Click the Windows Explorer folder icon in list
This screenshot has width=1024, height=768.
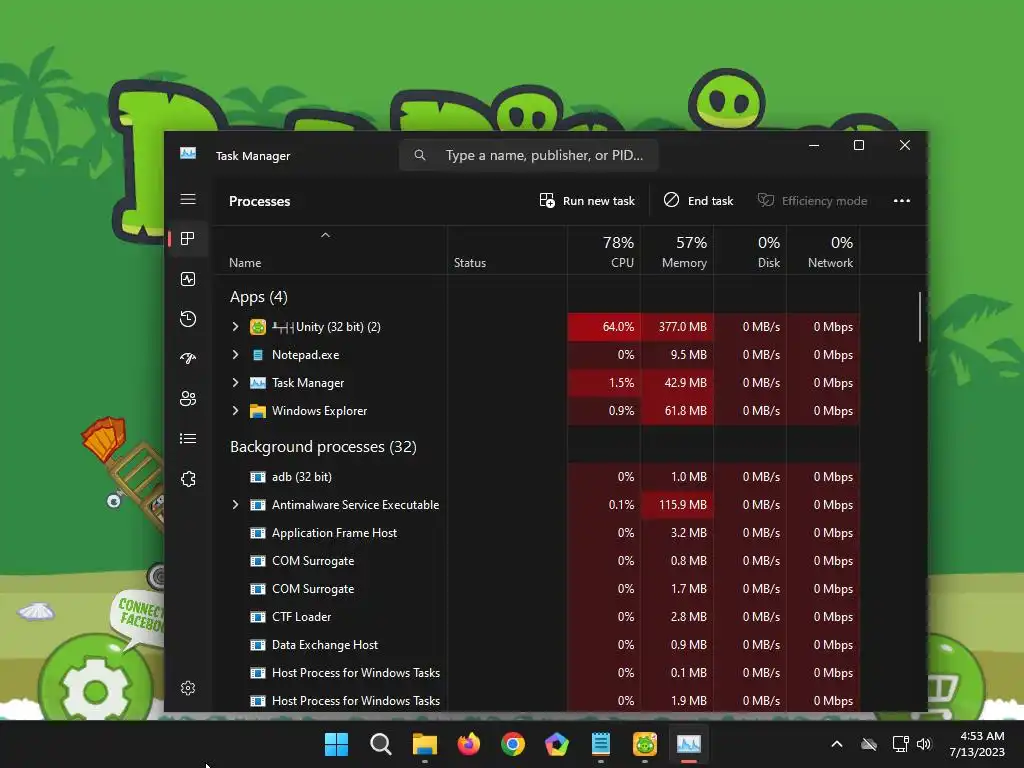tap(258, 411)
